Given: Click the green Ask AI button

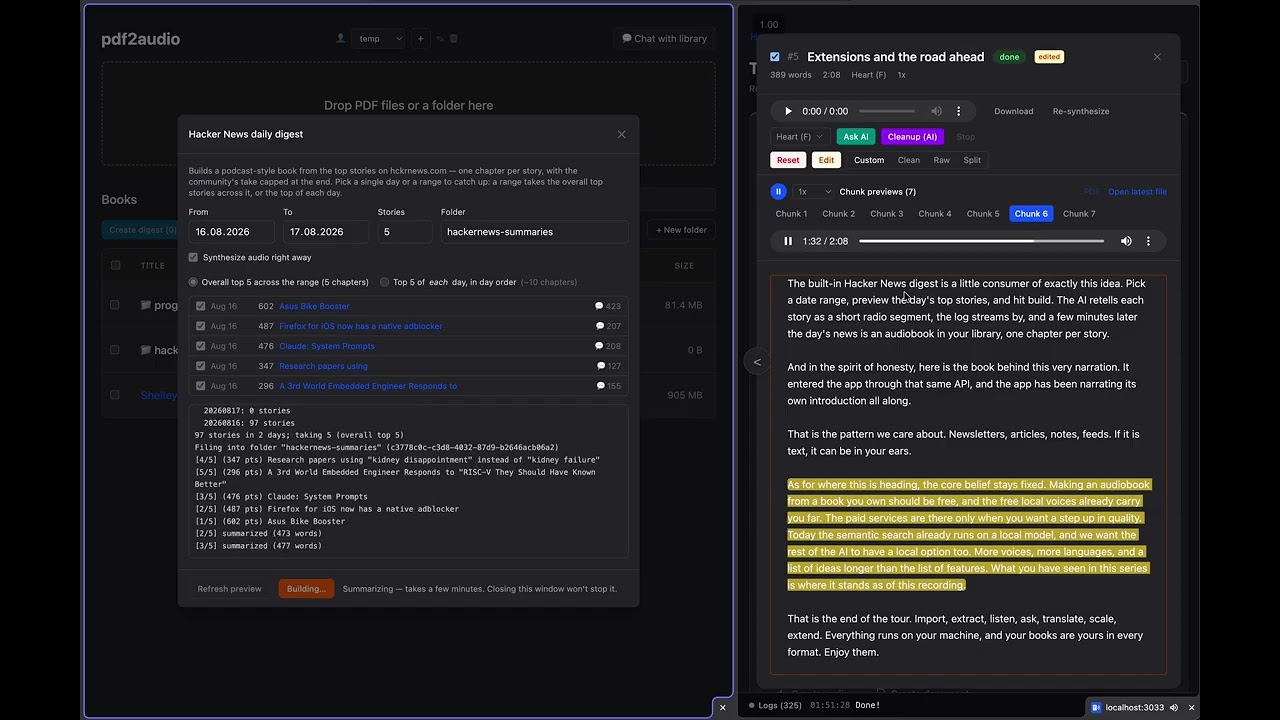Looking at the screenshot, I should (856, 137).
